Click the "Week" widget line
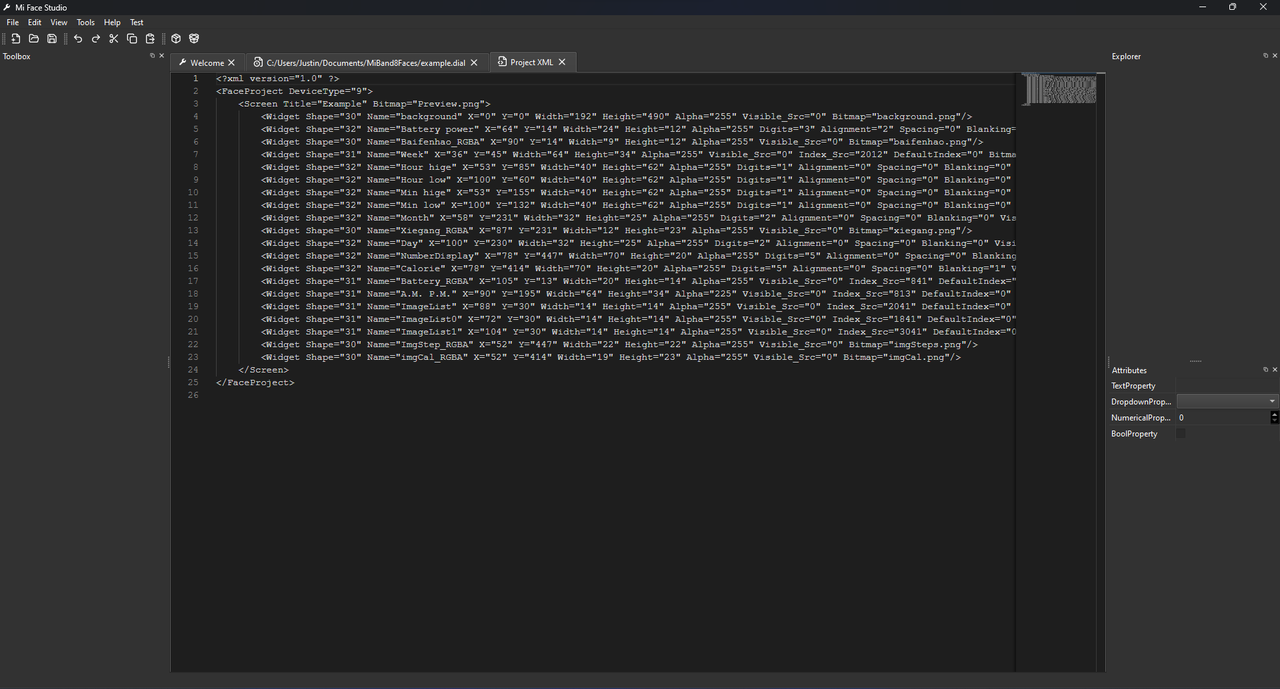Viewport: 1280px width, 689px height. coord(638,155)
